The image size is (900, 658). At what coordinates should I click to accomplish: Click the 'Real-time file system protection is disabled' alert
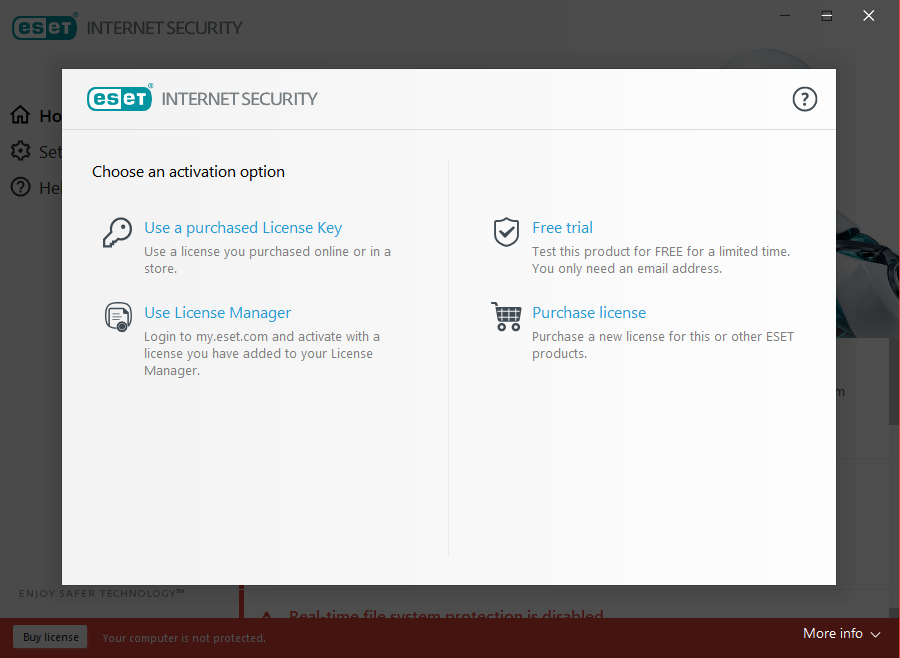[x=446, y=614]
